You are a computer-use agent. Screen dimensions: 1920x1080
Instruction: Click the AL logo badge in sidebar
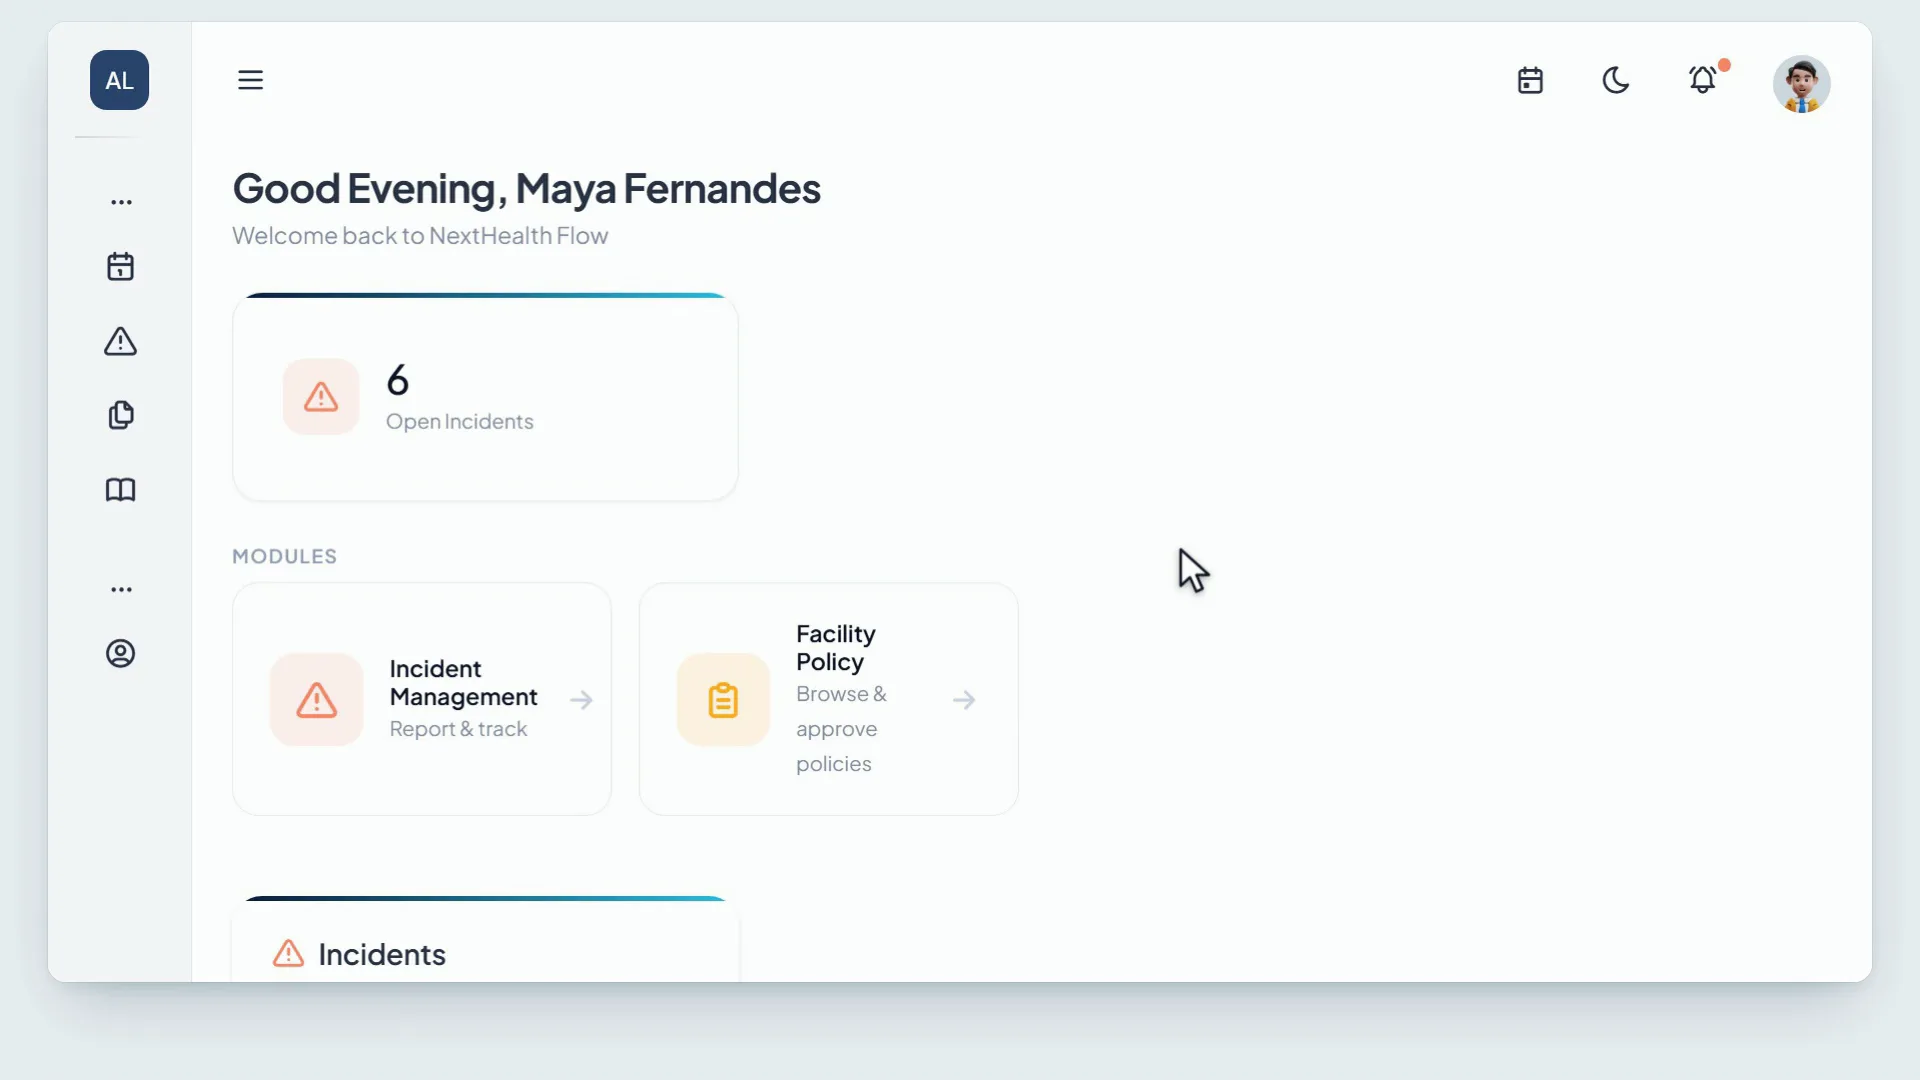pos(119,80)
